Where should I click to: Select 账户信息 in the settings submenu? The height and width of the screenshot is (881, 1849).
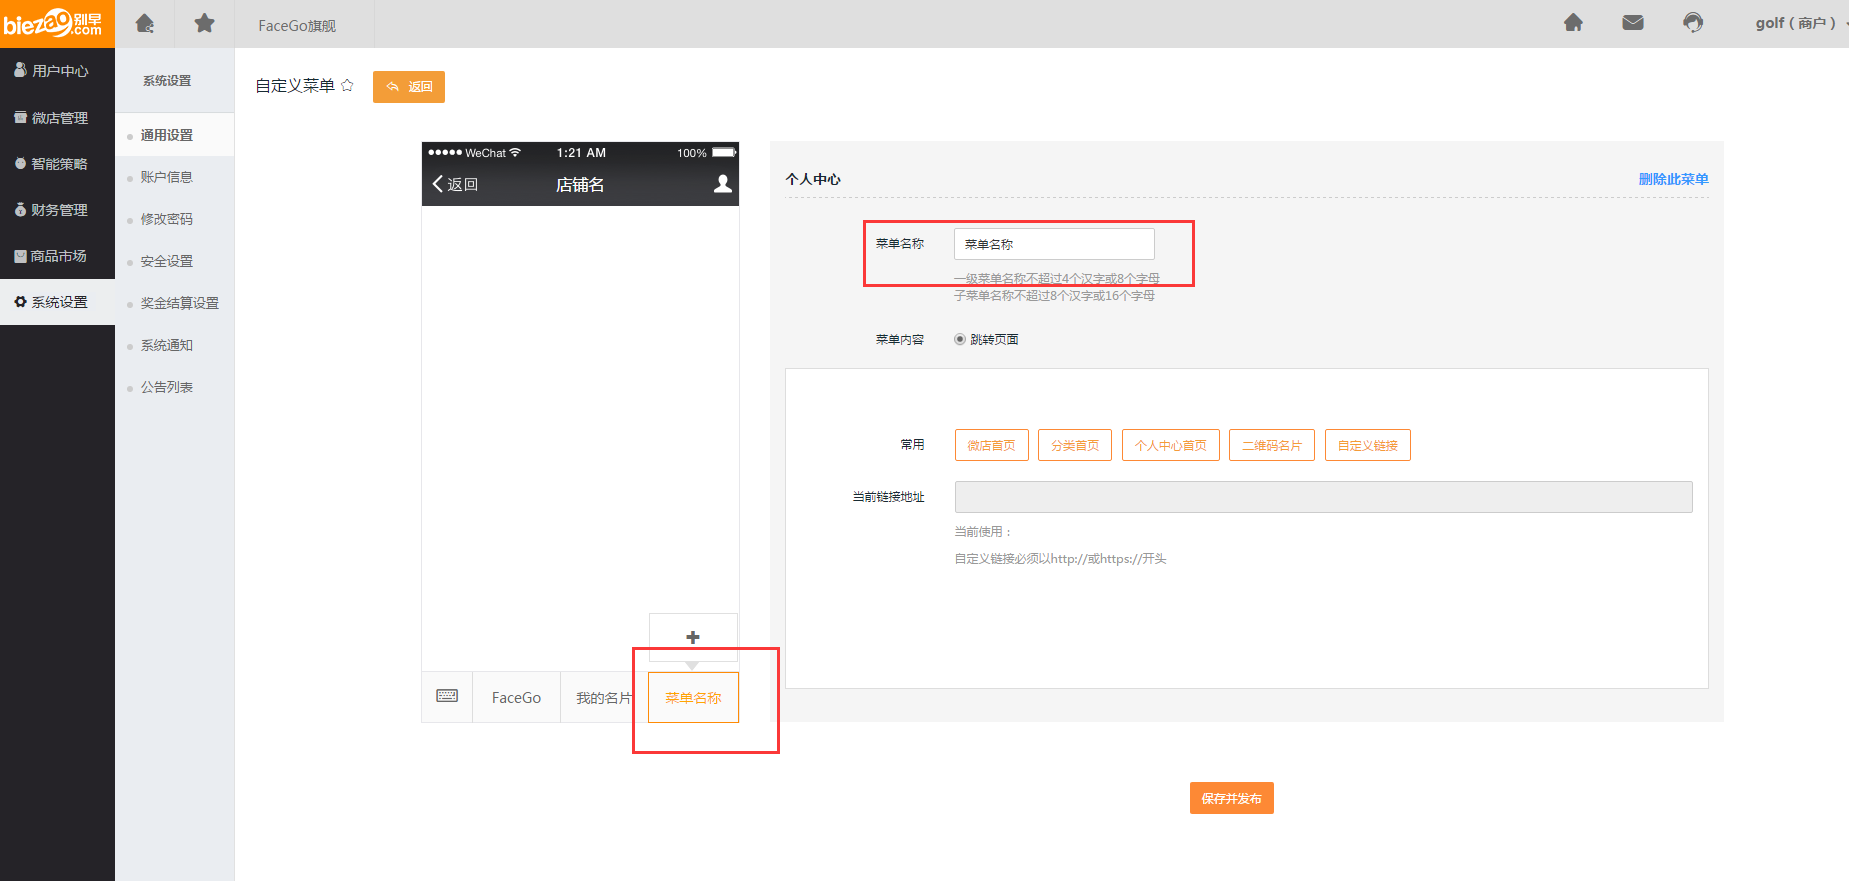[x=166, y=177]
